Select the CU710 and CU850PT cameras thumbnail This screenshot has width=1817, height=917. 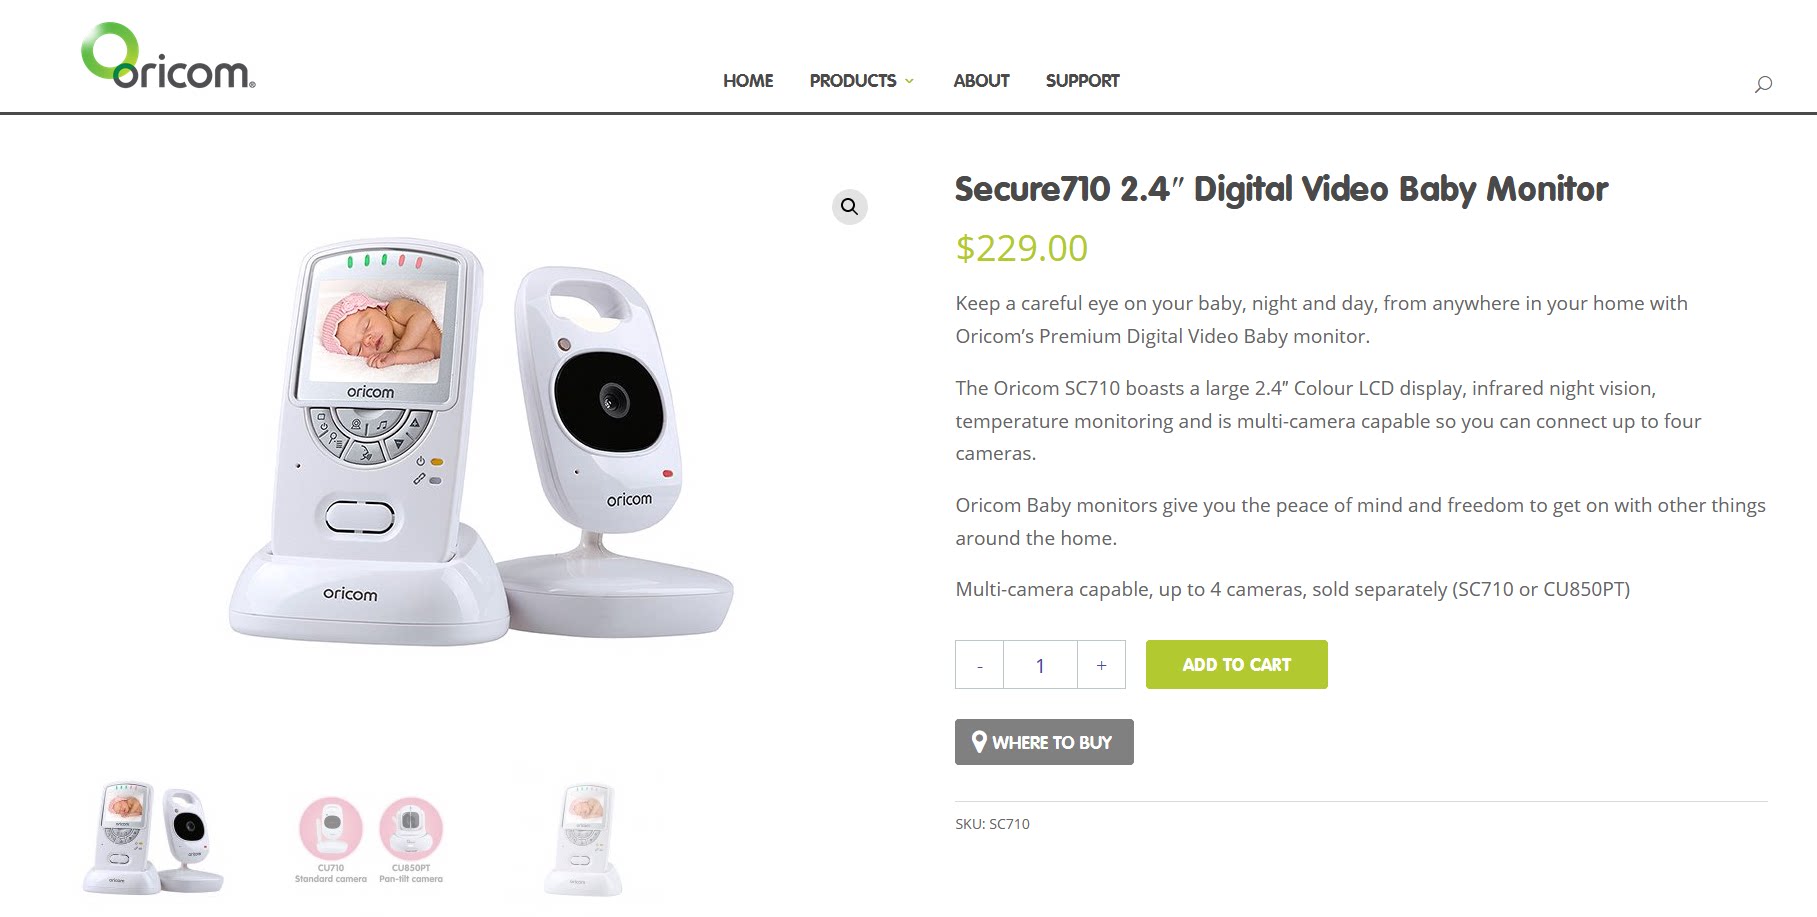point(370,840)
